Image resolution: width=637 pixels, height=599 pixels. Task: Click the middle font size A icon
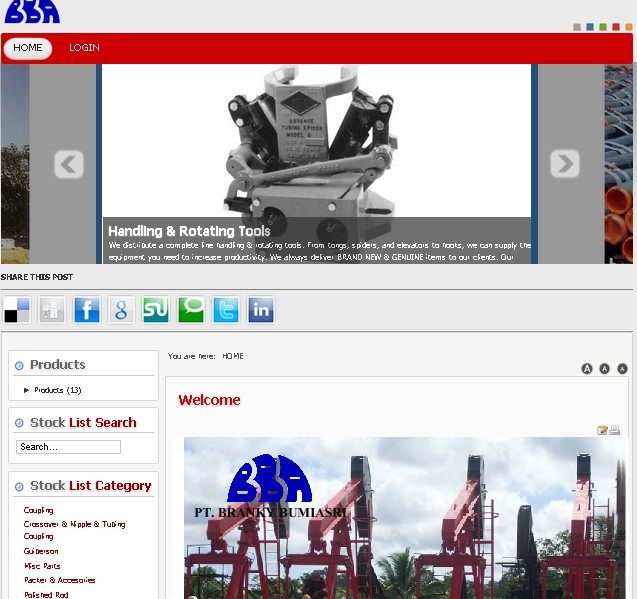(604, 369)
